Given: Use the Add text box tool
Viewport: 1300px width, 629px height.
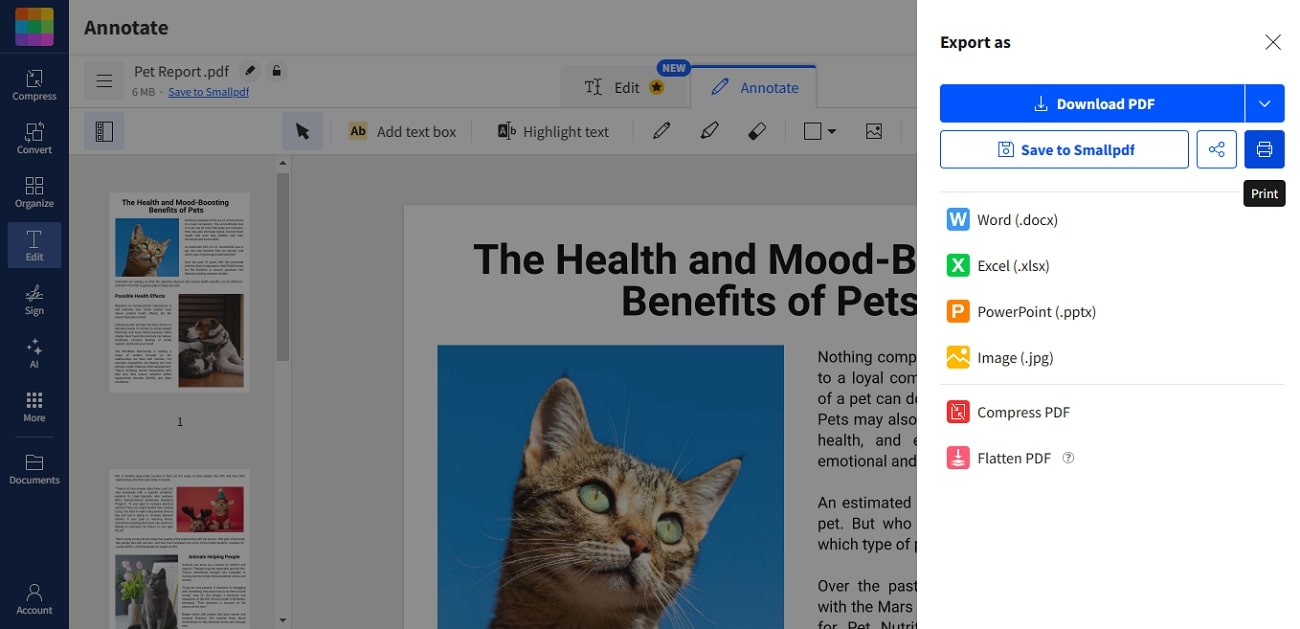Looking at the screenshot, I should tap(402, 130).
